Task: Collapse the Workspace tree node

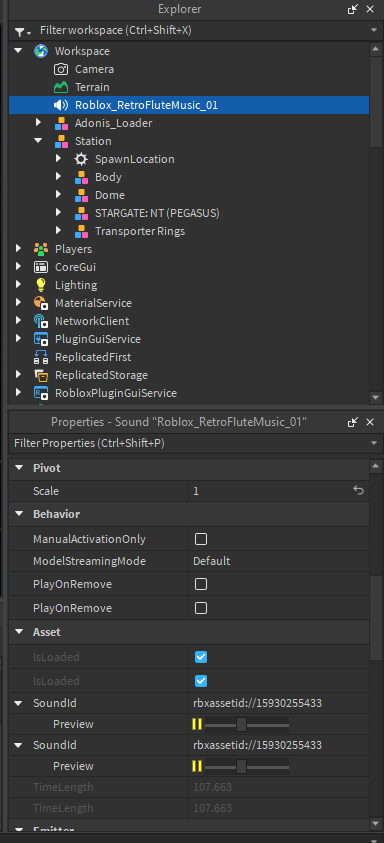Action: coord(18,51)
